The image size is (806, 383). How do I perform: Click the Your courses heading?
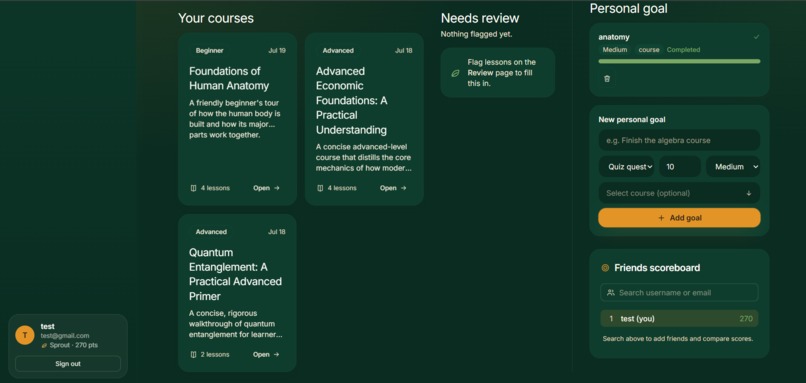(216, 19)
